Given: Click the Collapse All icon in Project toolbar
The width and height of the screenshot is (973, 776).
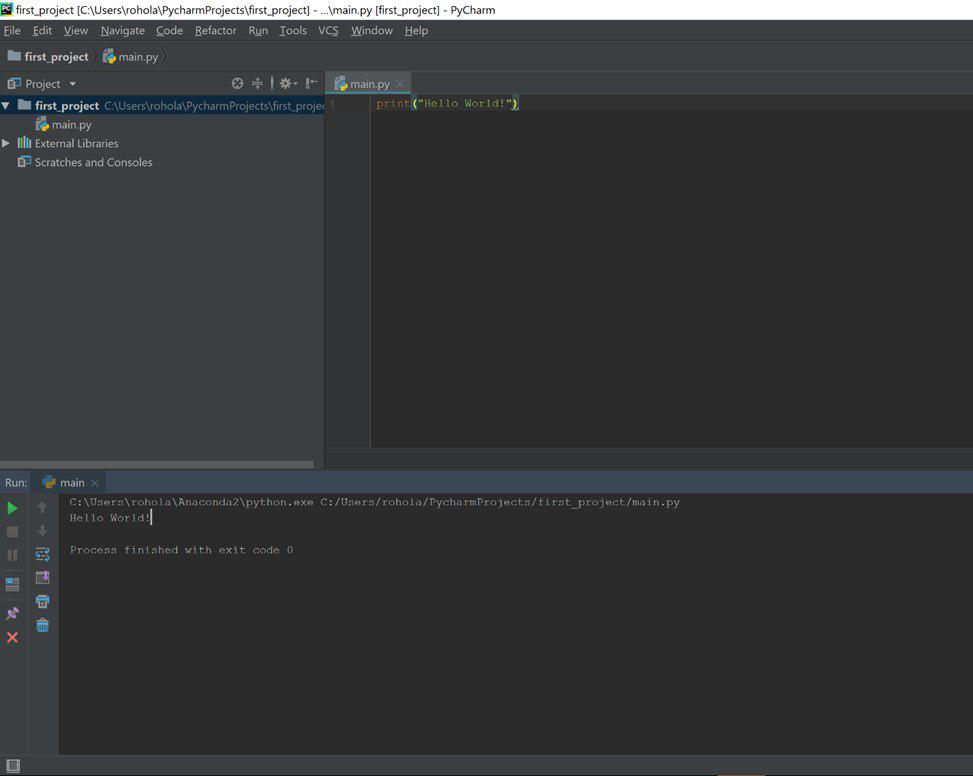Looking at the screenshot, I should [257, 84].
